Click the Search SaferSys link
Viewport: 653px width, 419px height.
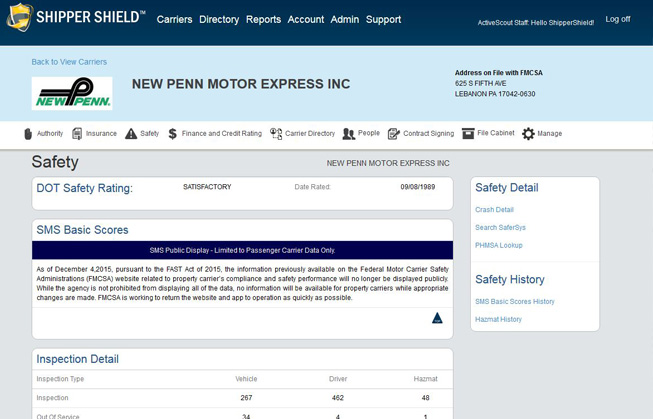click(500, 228)
